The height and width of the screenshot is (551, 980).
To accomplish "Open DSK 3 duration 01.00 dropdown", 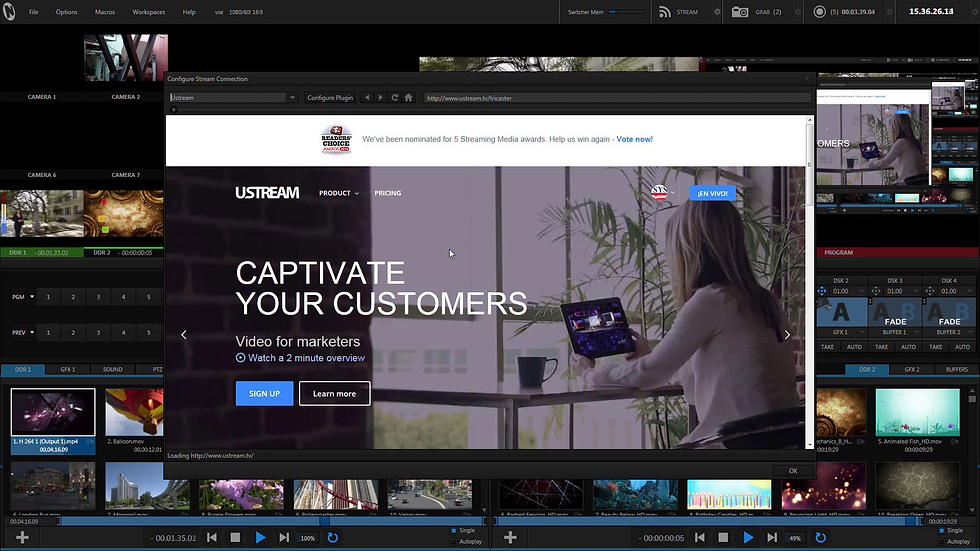I will tap(915, 291).
